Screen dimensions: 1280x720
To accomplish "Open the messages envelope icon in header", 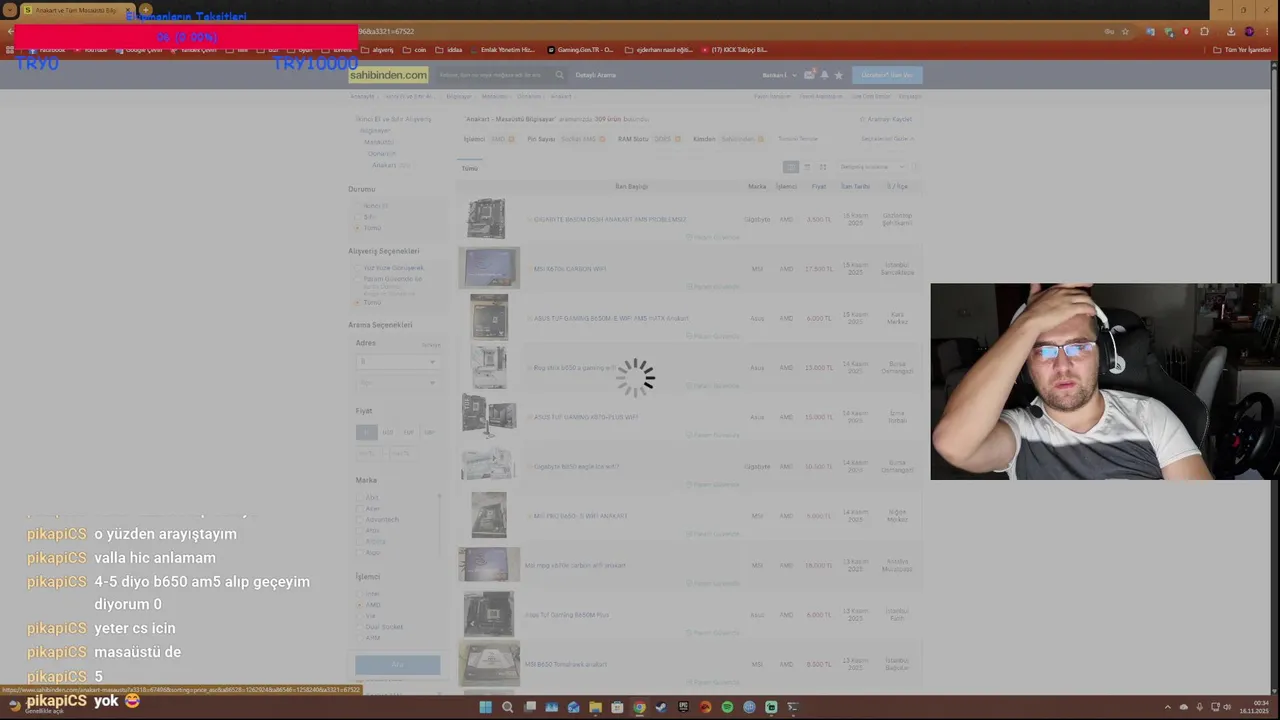I will tap(809, 75).
